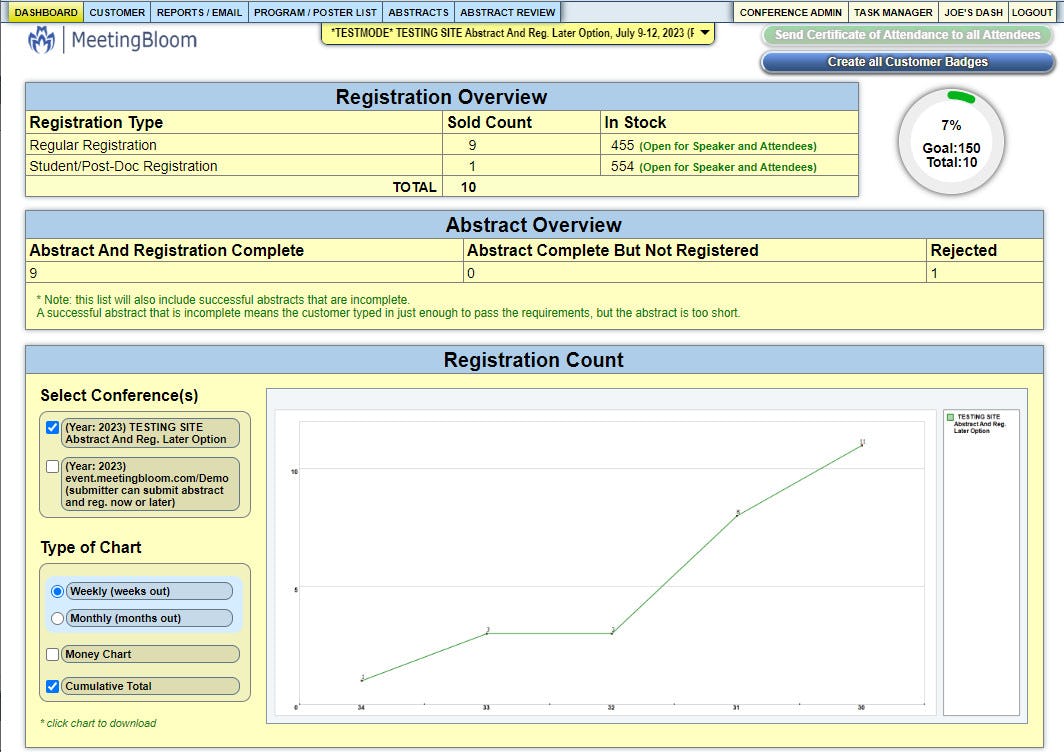Open the TASK MANAGER
The width and height of the screenshot is (1064, 752).
coord(891,12)
